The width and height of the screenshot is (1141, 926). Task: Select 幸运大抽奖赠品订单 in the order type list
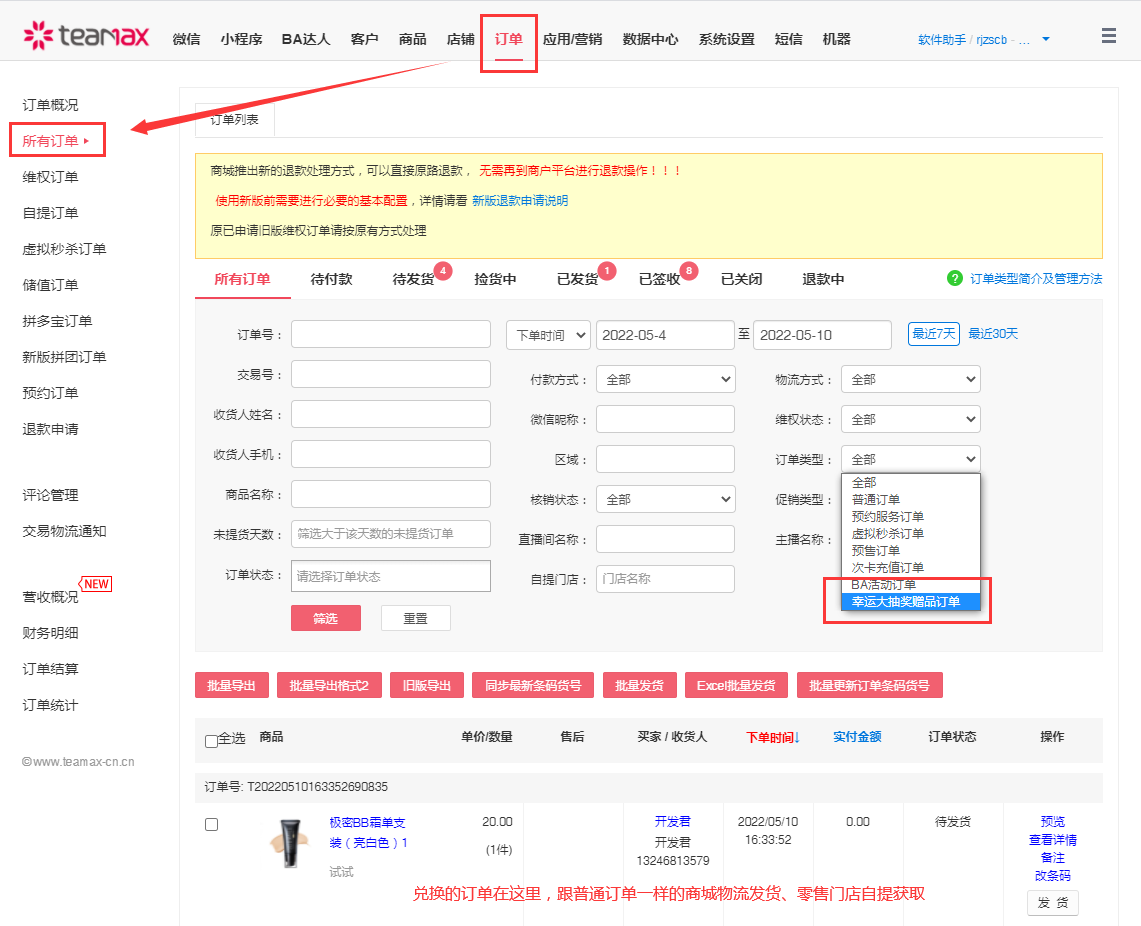coord(906,601)
